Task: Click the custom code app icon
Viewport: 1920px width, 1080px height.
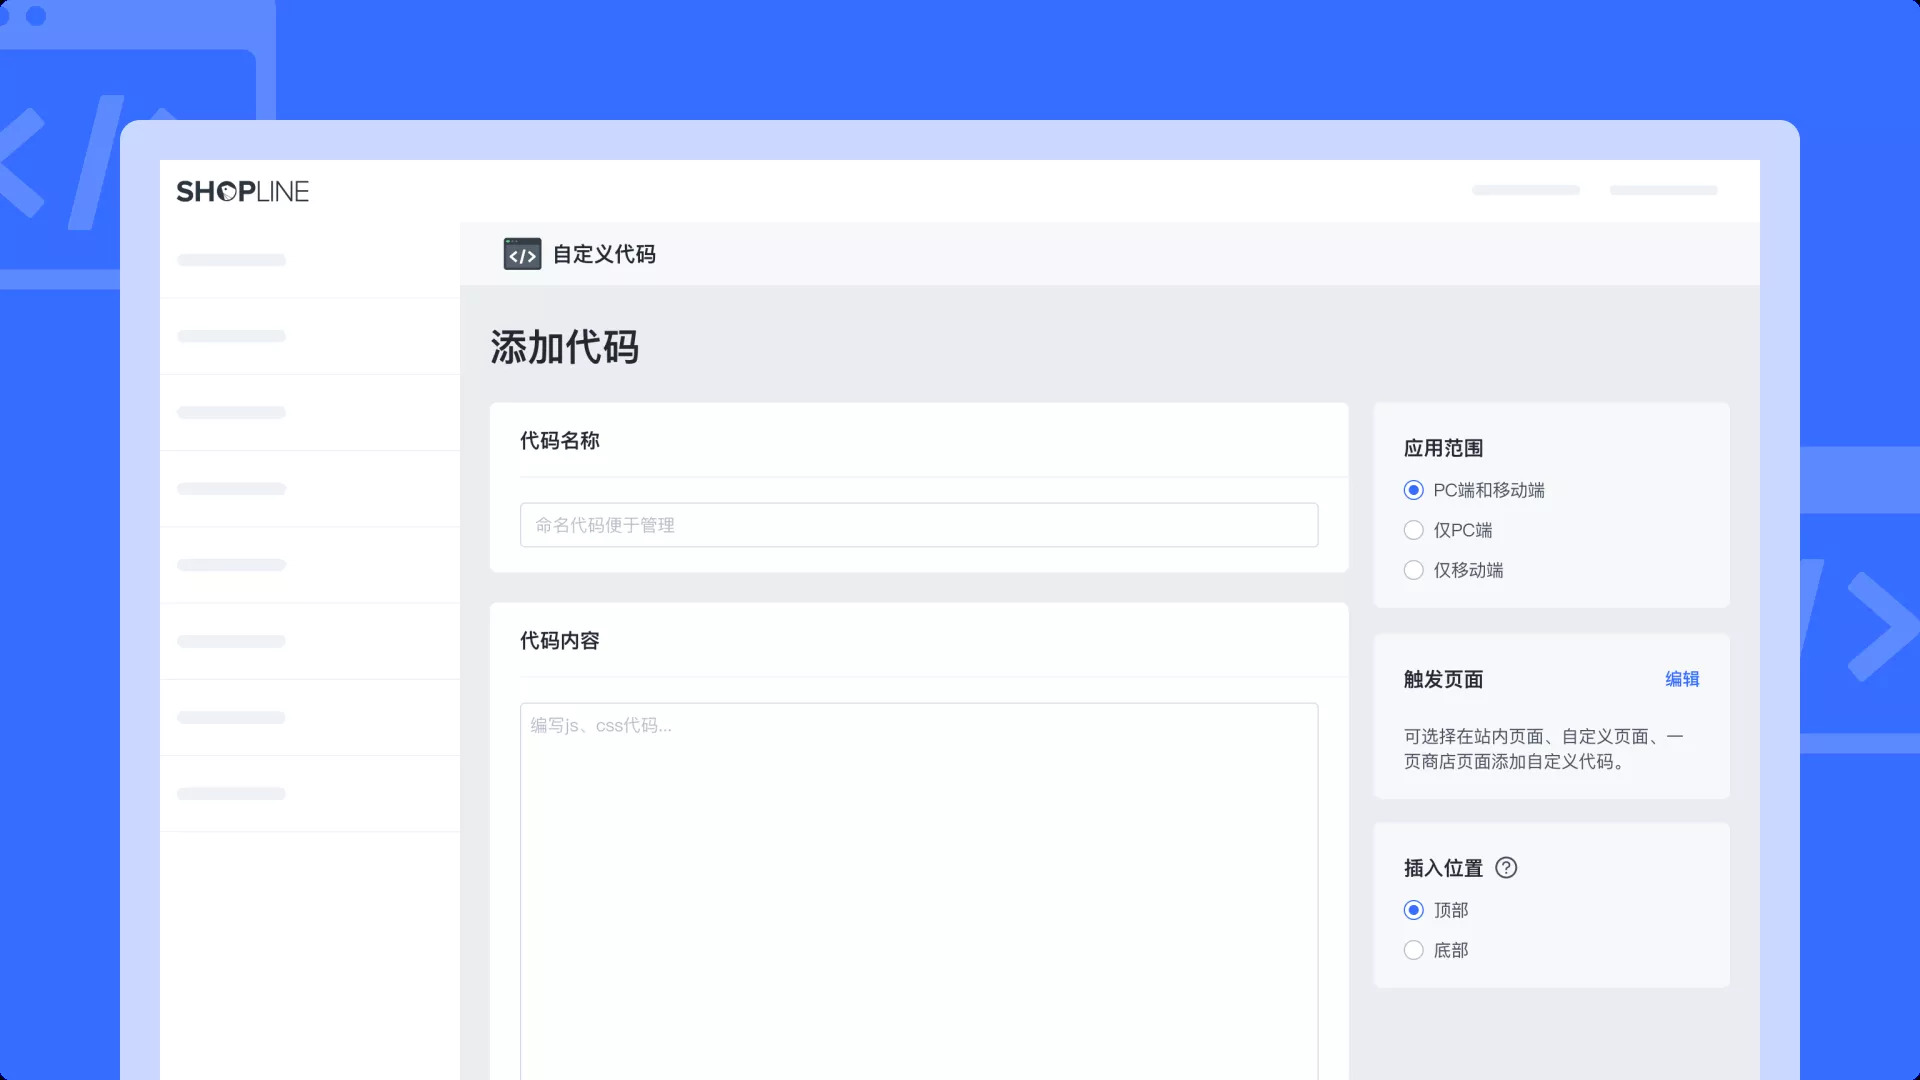Action: (522, 254)
